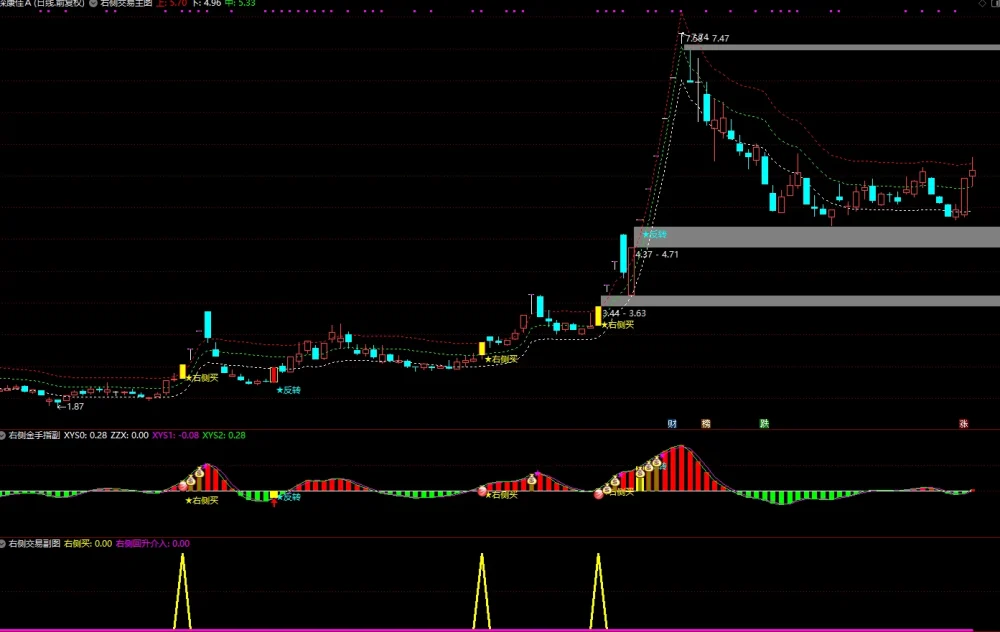This screenshot has width=1000, height=632.
Task: Click the red up arrow under the yellow histogram bar
Action: pyautogui.click(x=274, y=503)
